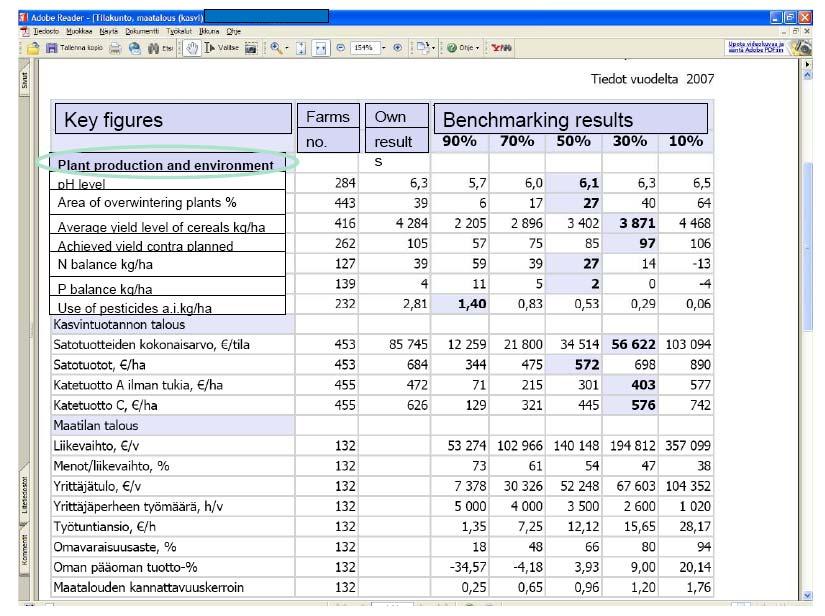Select the Snapshot camera tool
Viewport: 825px width, 616px height.
(251, 48)
